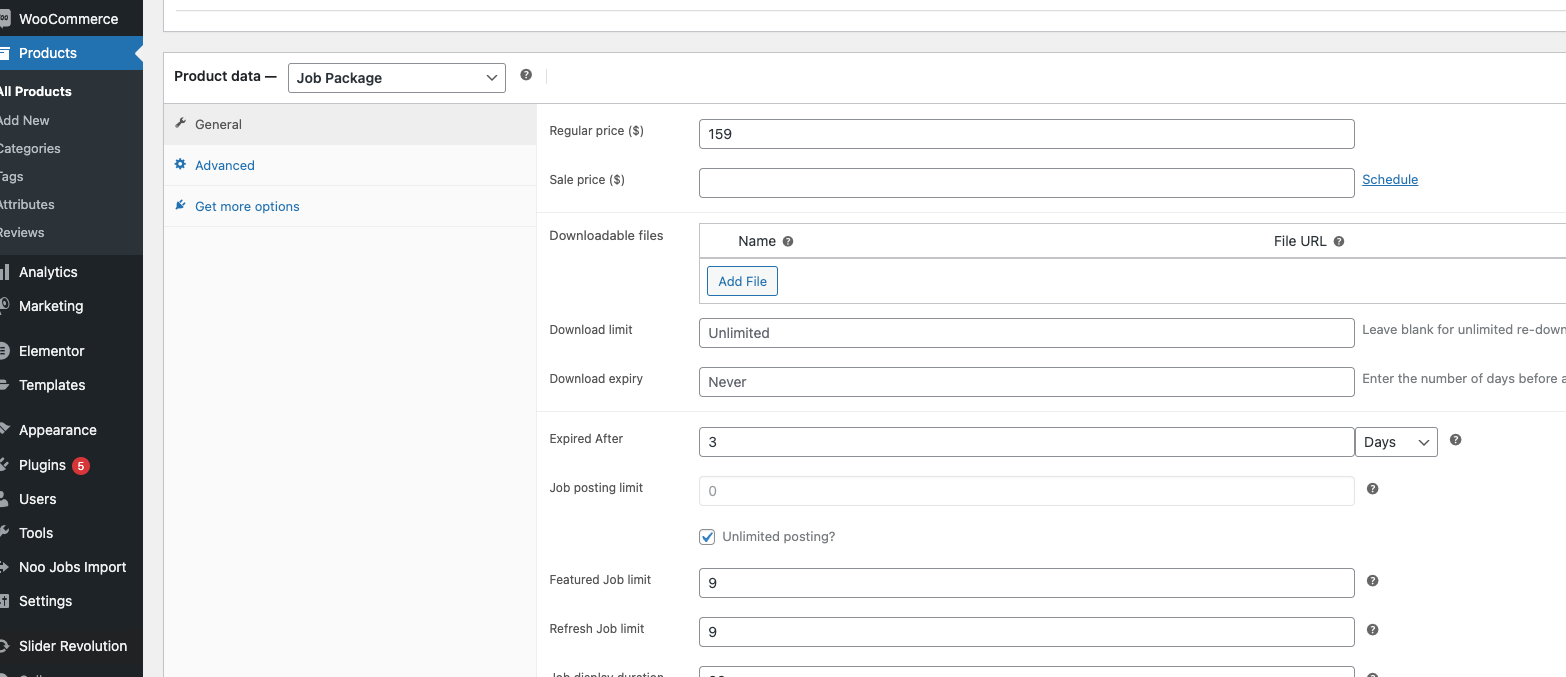
Task: Click the Noo Jobs Import icon
Action: (4, 567)
